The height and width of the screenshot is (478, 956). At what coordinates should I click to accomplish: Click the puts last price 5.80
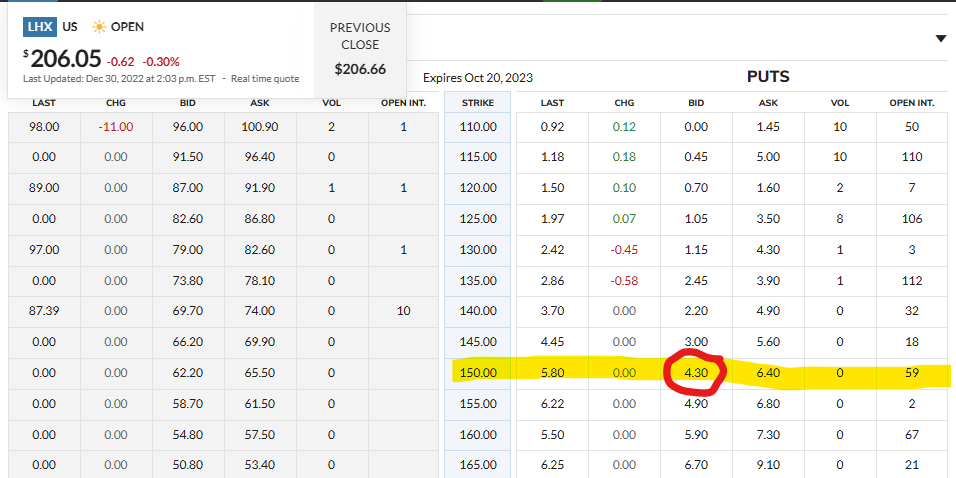[552, 374]
